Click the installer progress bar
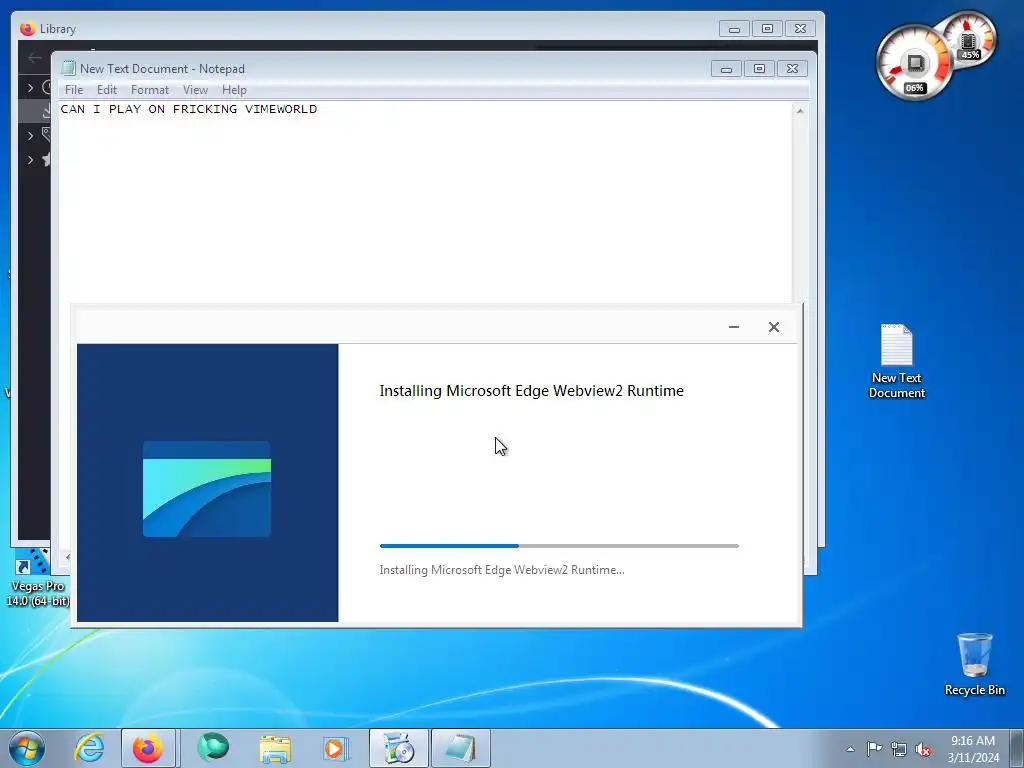The height and width of the screenshot is (768, 1024). (559, 545)
